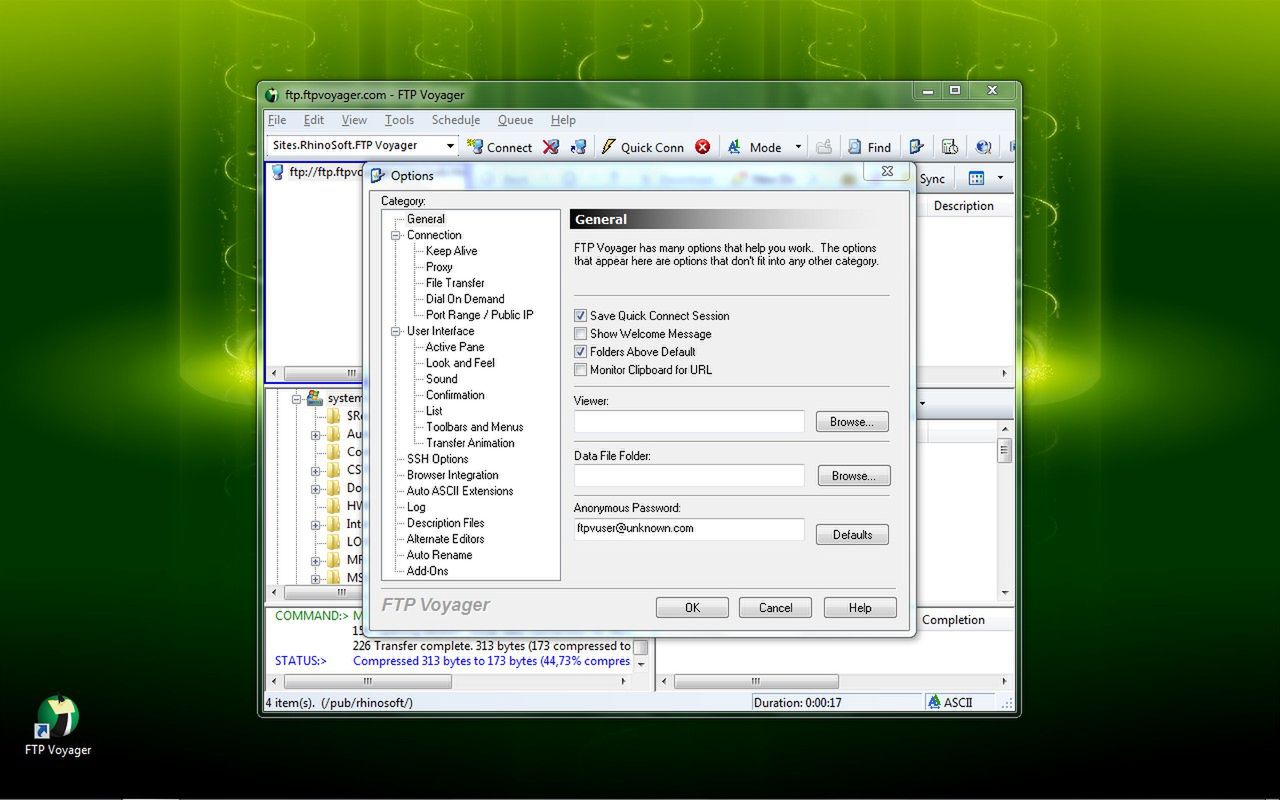Expand the Au folder in local tree
Viewport: 1280px width, 800px height.
pyautogui.click(x=316, y=435)
